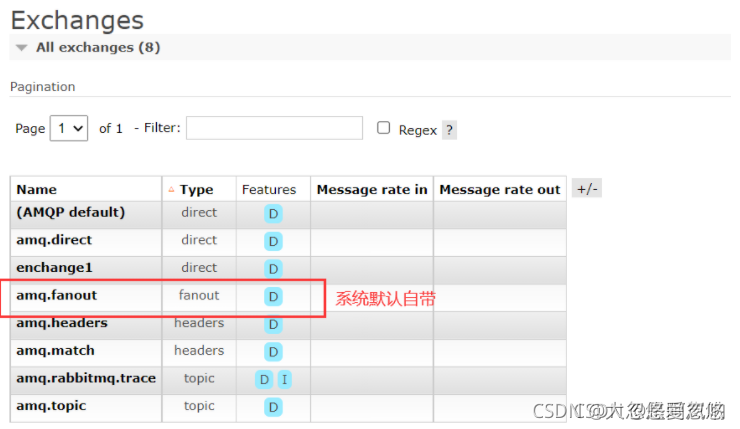
Task: Open the amq.fanout exchange
Action: click(x=57, y=295)
